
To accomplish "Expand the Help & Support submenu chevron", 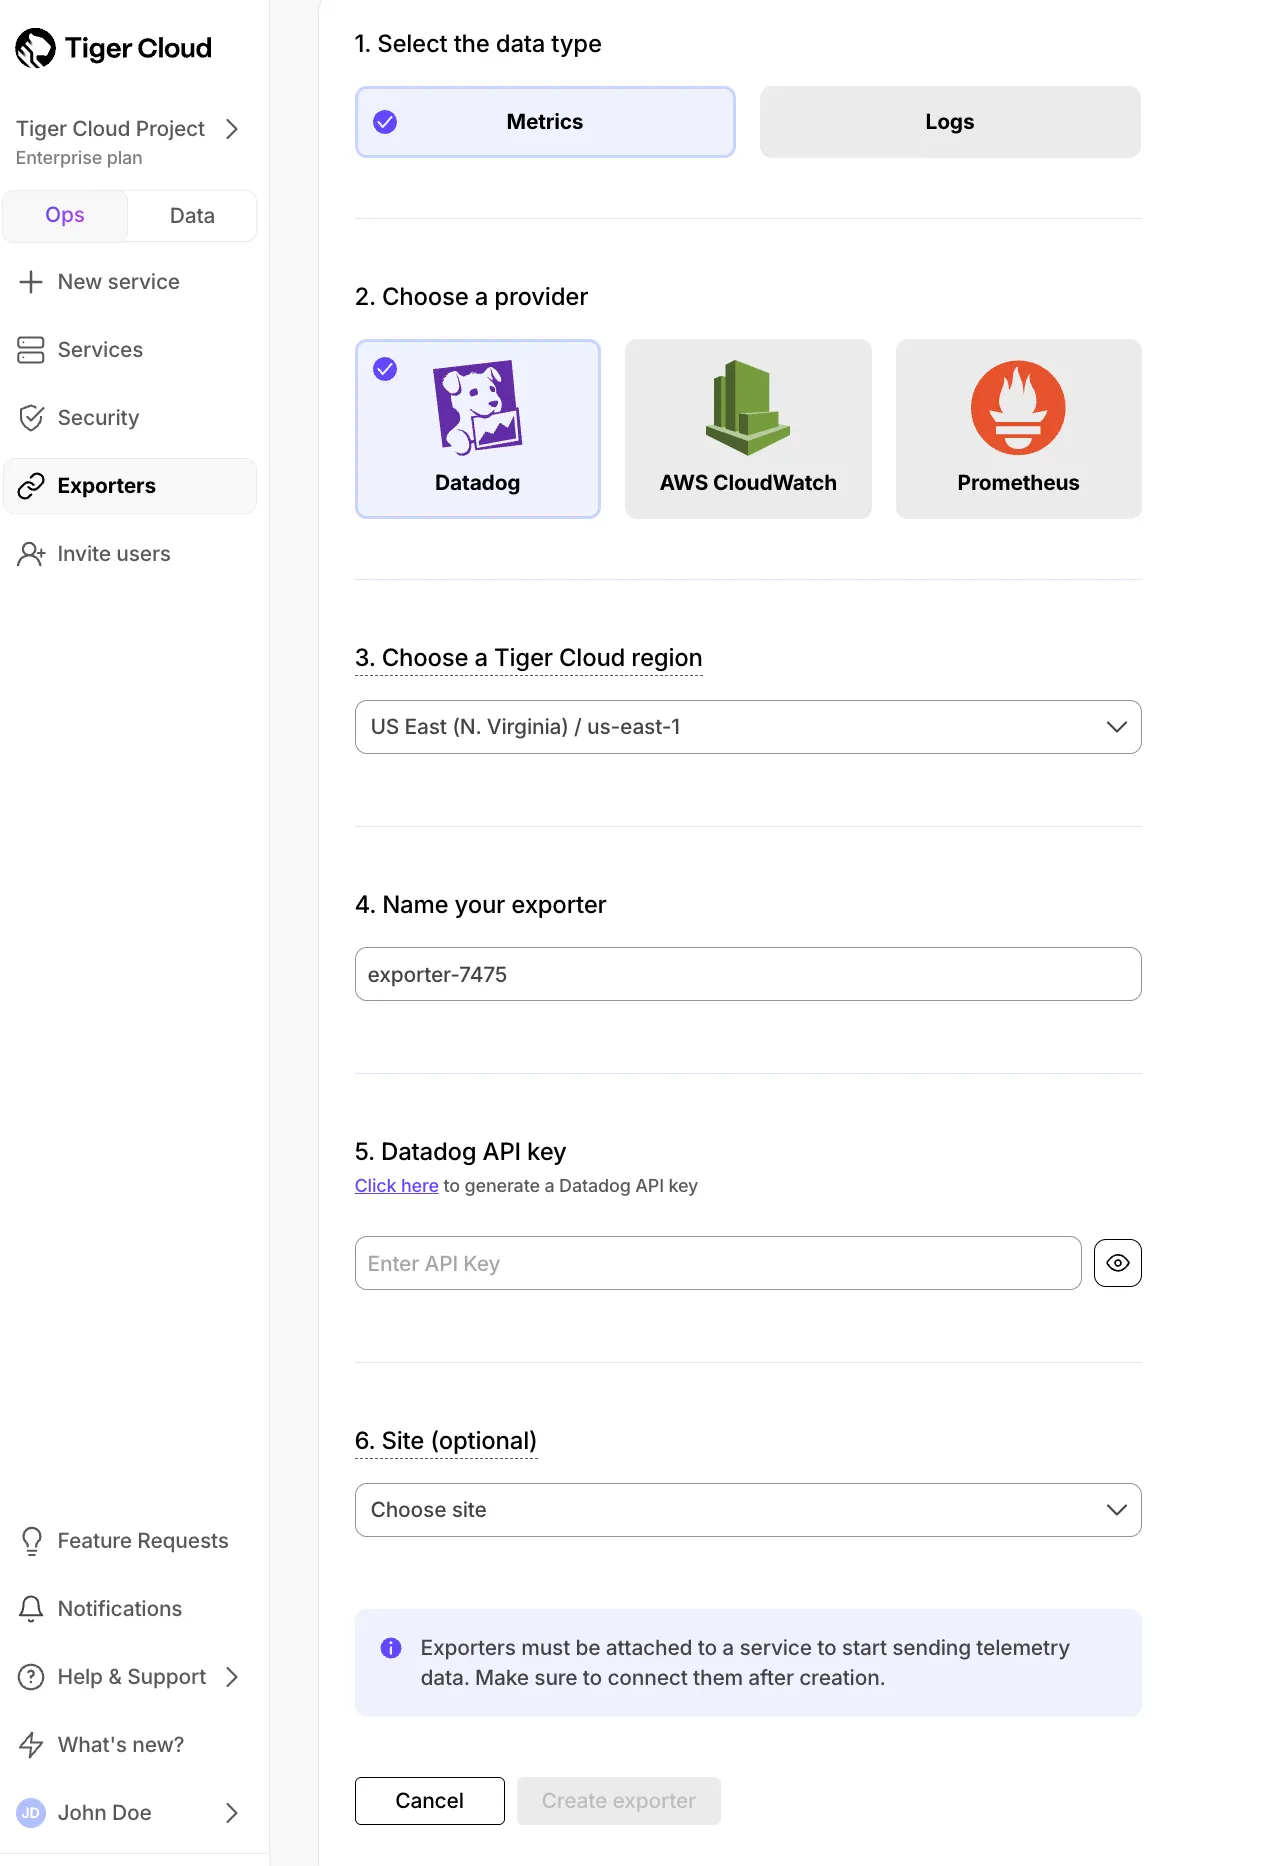I will coord(232,1677).
